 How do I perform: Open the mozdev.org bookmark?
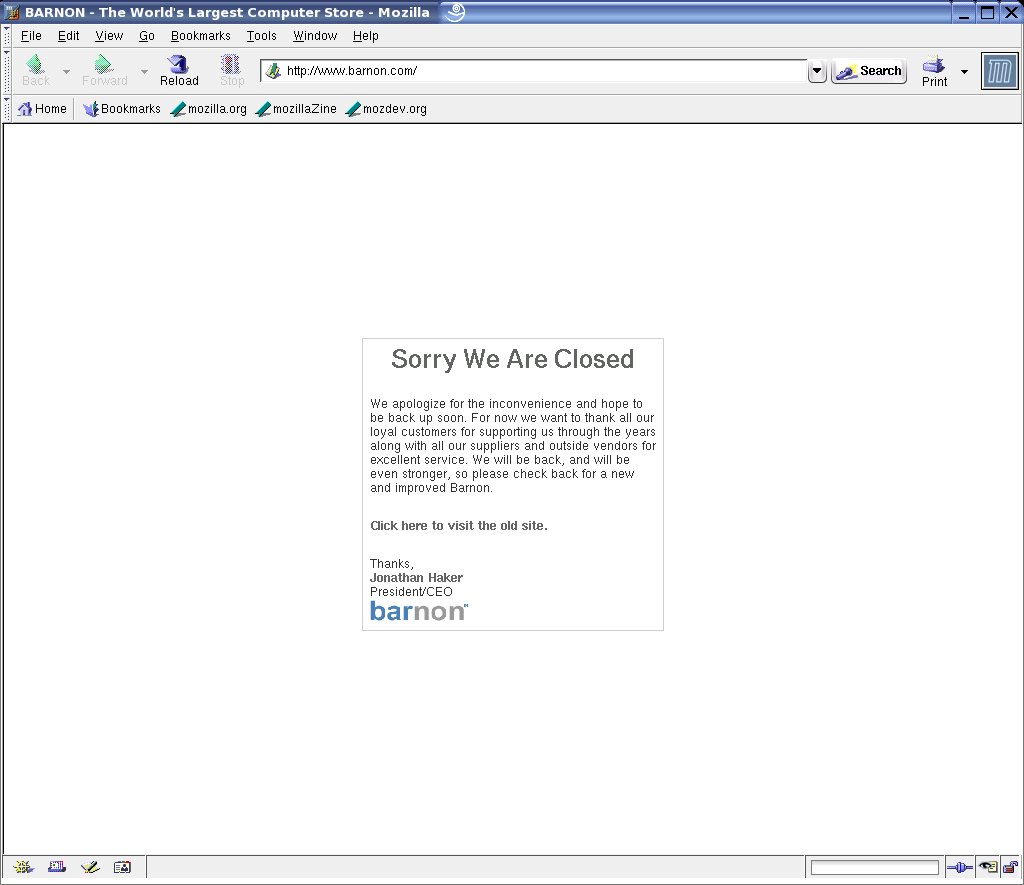click(386, 109)
